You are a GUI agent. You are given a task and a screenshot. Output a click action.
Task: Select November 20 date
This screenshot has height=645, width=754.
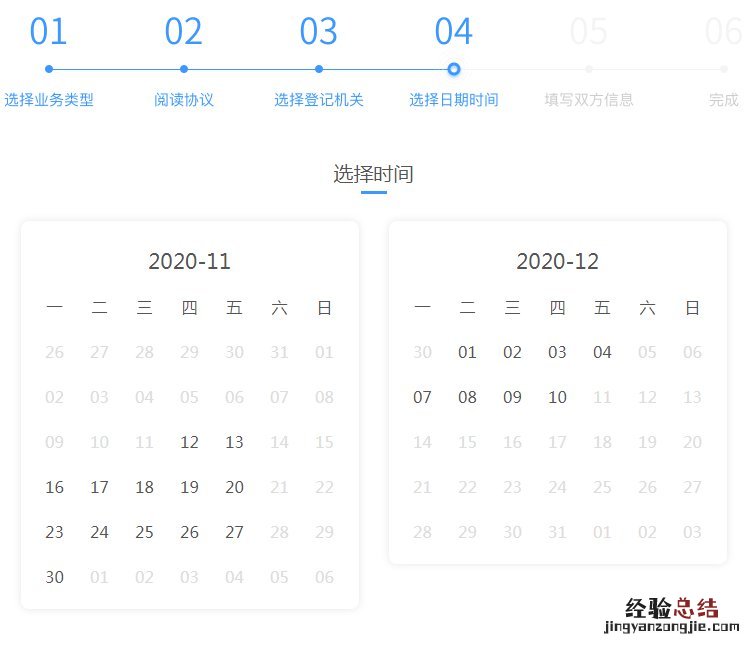(x=234, y=487)
